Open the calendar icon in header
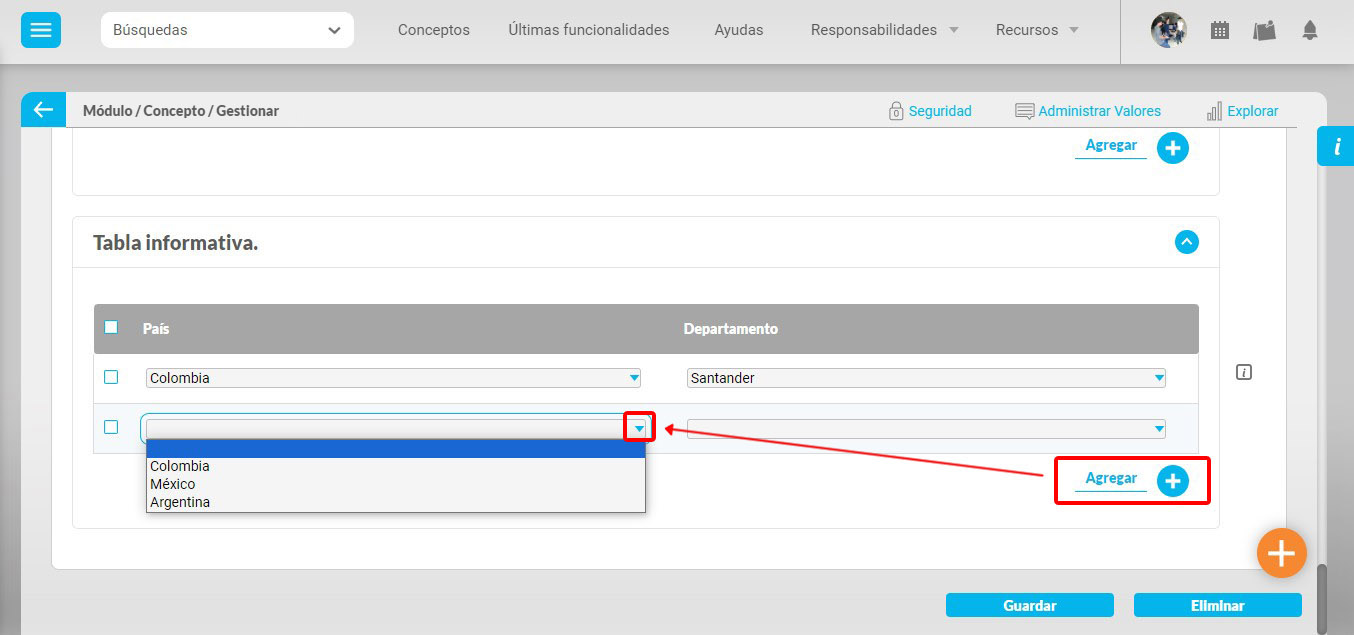This screenshot has height=635, width=1354. coord(1220,30)
